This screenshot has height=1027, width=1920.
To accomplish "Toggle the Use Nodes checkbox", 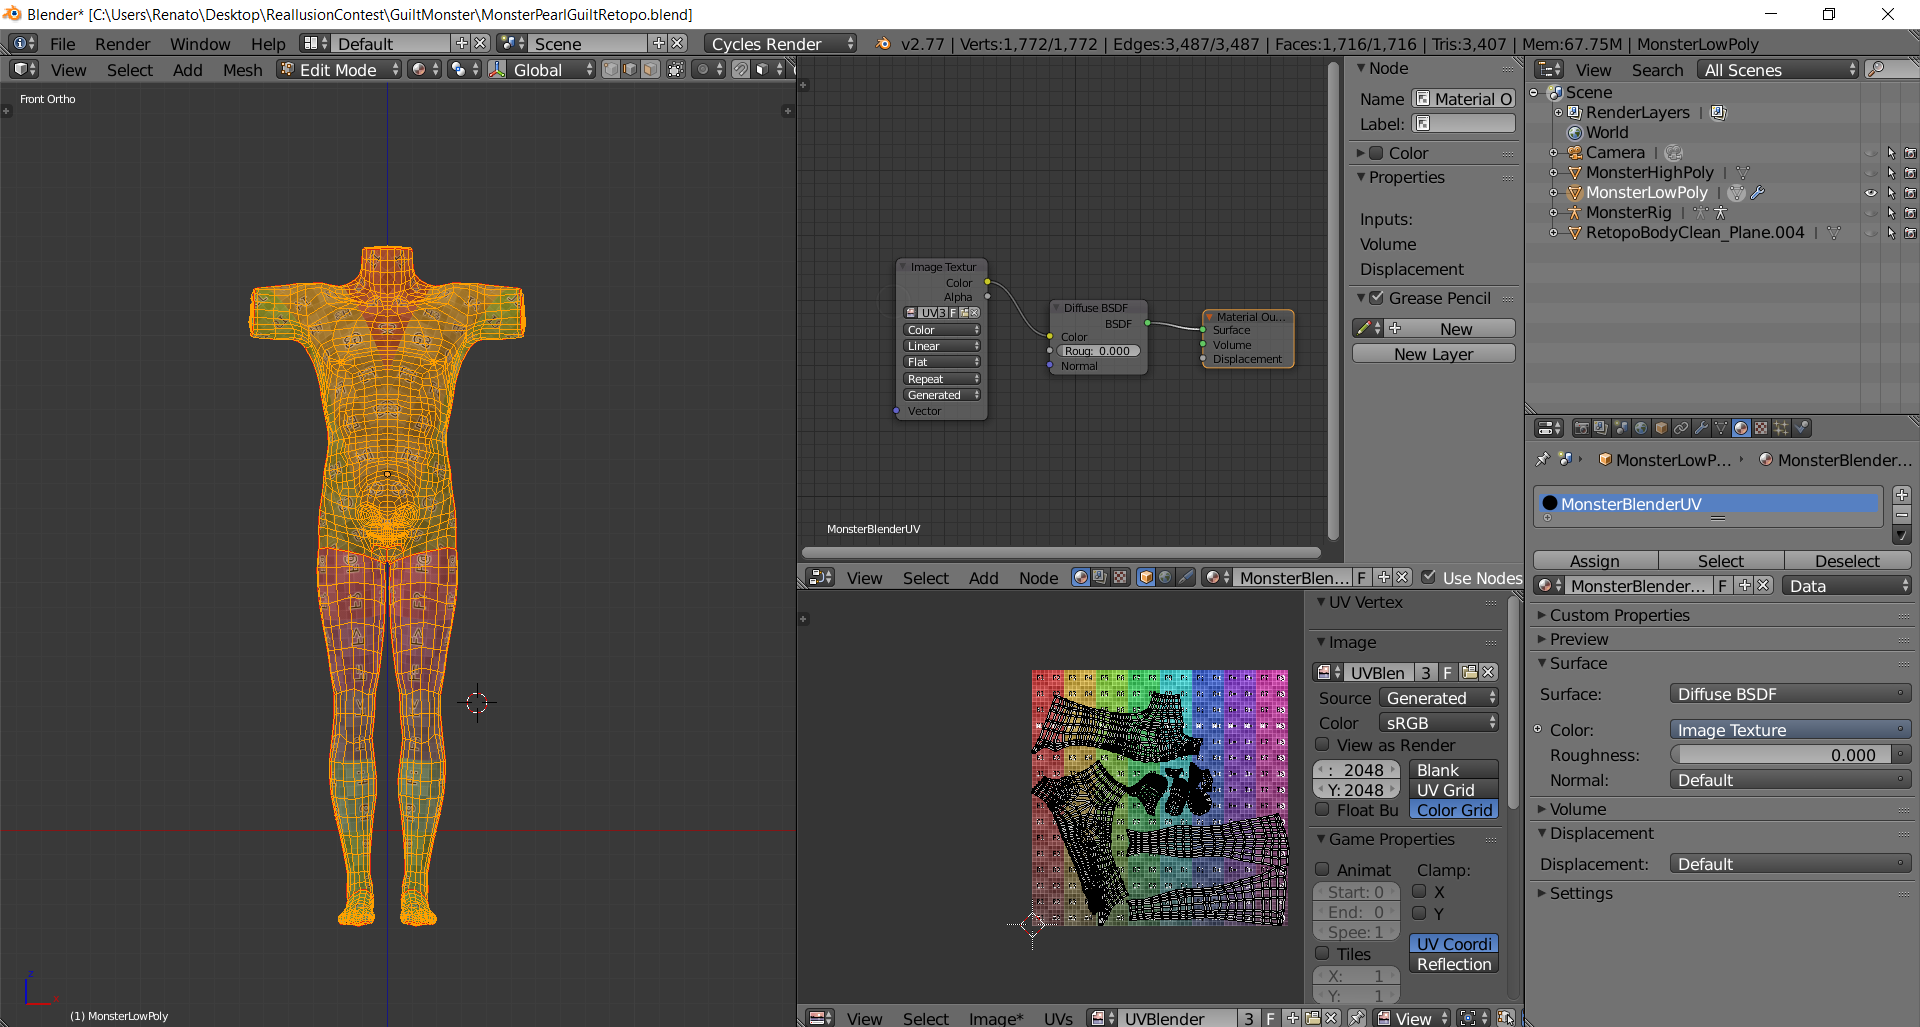I will pos(1429,577).
